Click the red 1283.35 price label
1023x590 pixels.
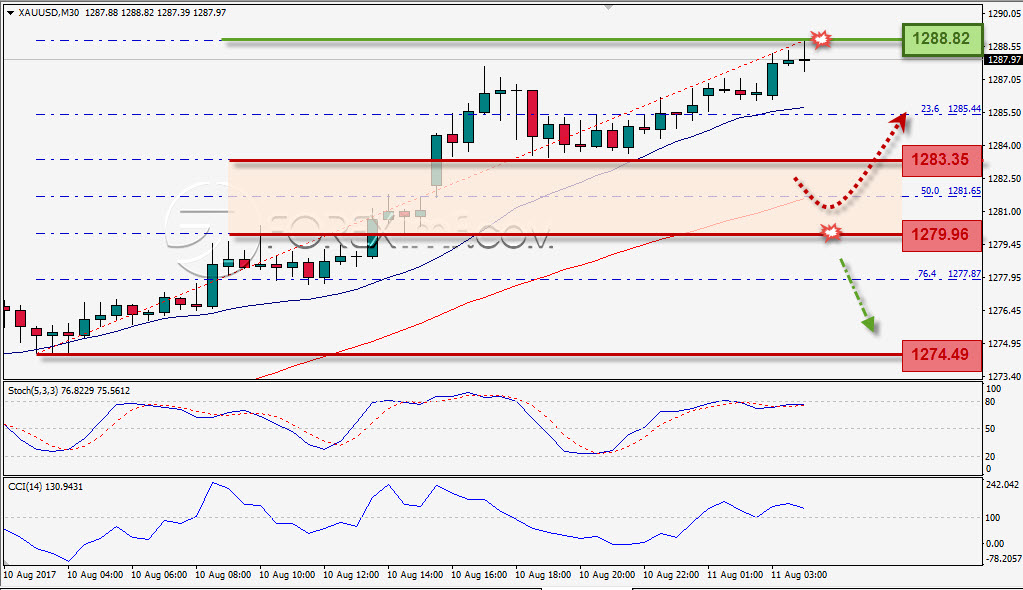tap(941, 161)
